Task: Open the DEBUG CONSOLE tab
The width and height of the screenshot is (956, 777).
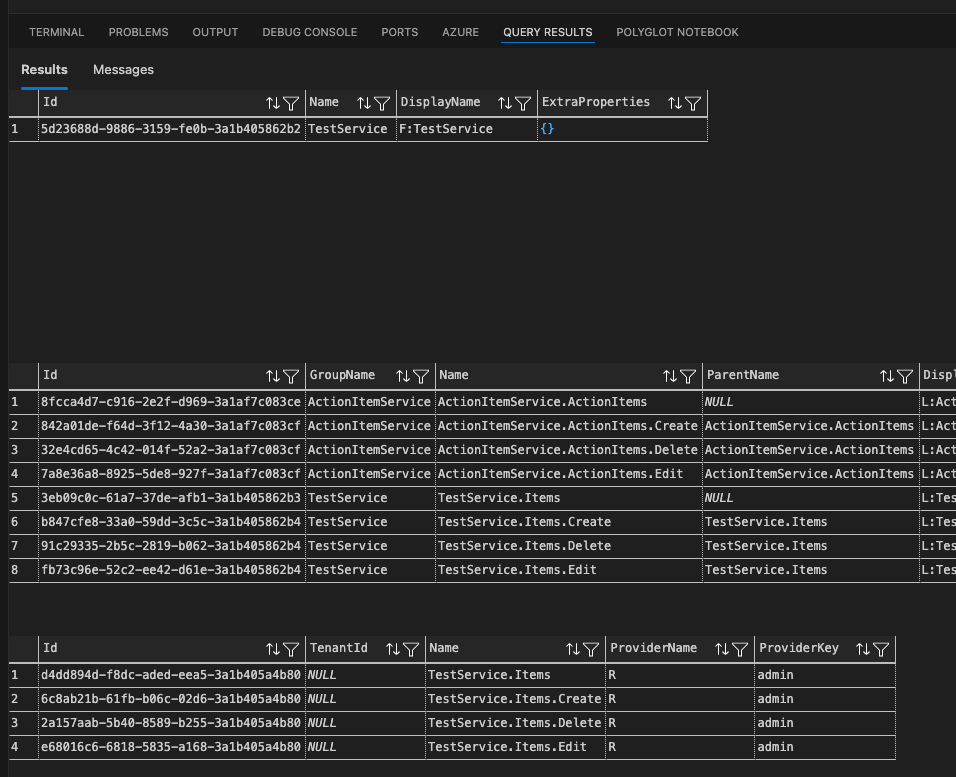Action: click(x=309, y=32)
